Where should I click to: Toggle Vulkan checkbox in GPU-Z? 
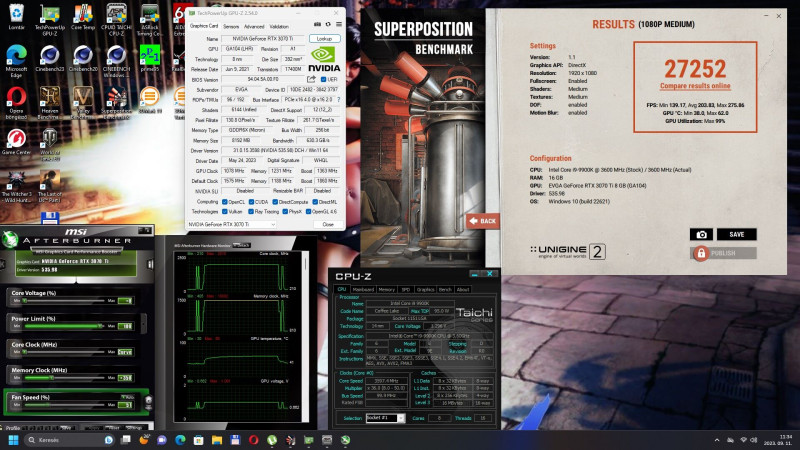click(224, 212)
